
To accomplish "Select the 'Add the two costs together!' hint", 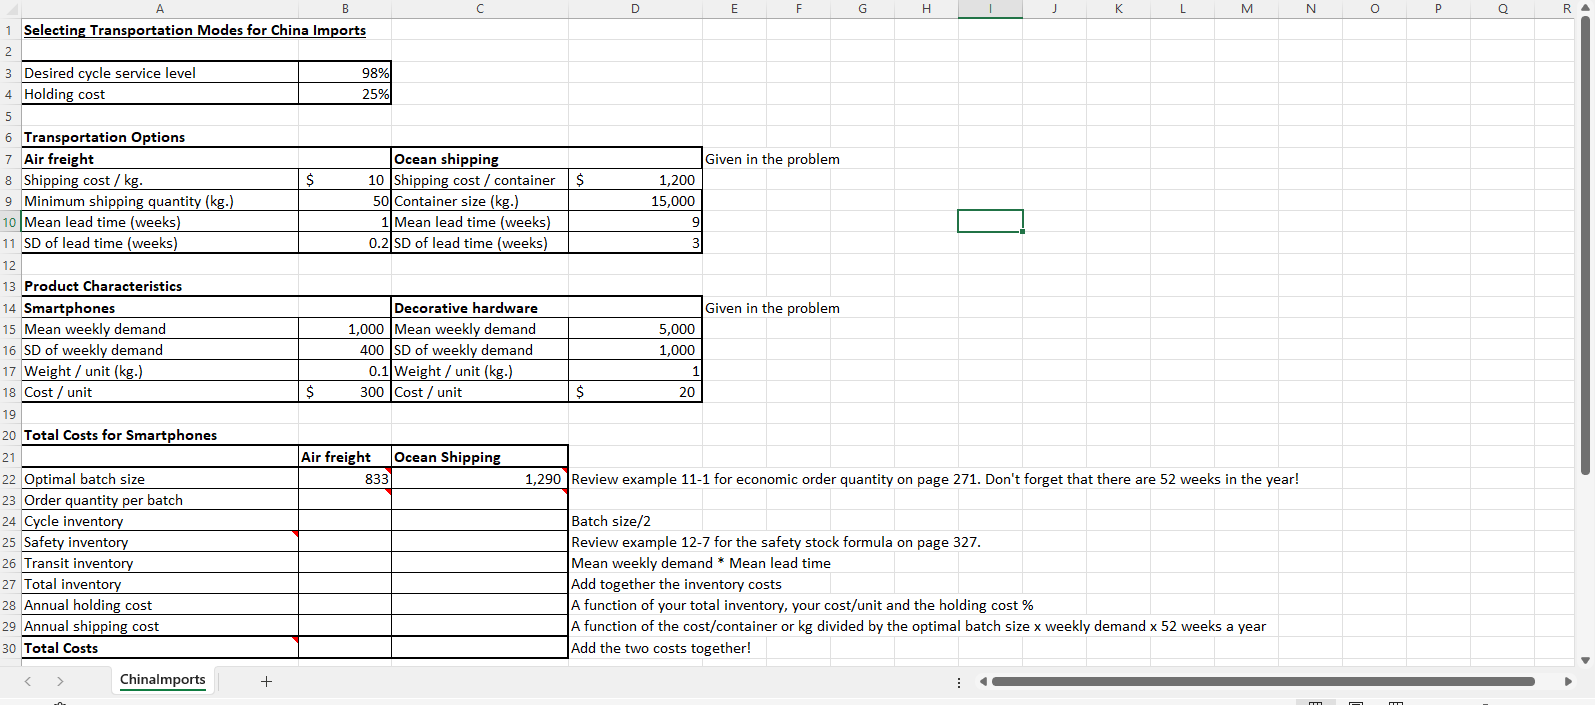I will pyautogui.click(x=661, y=648).
